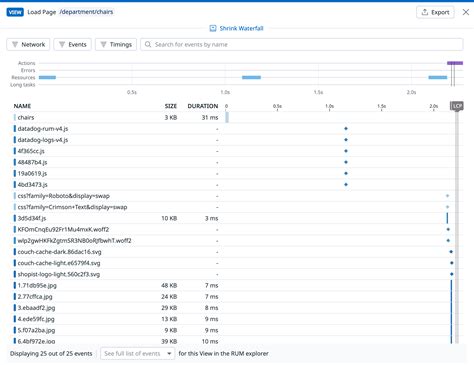The width and height of the screenshot is (474, 365).
Task: Click the first Resources bar in overview
Action: pyautogui.click(x=47, y=77)
